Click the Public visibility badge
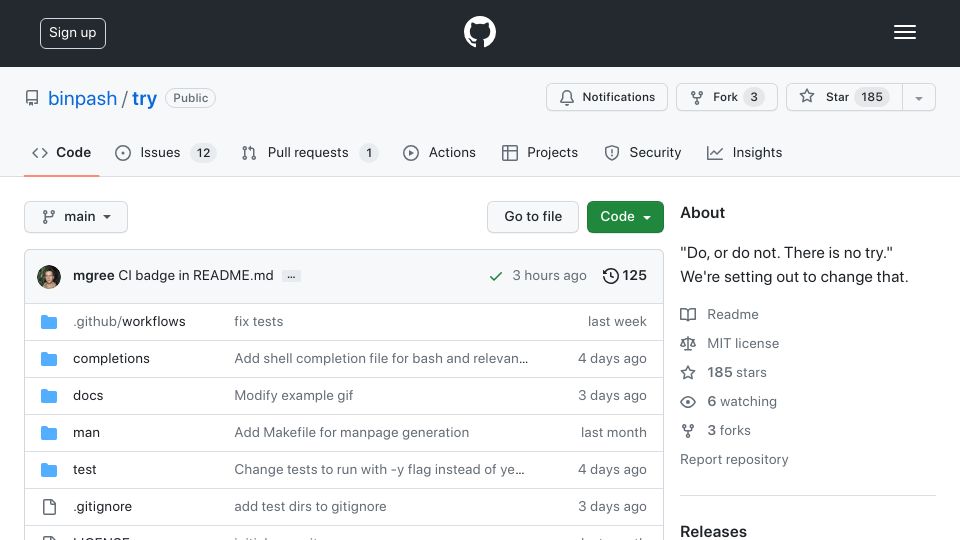This screenshot has height=540, width=960. click(x=190, y=98)
